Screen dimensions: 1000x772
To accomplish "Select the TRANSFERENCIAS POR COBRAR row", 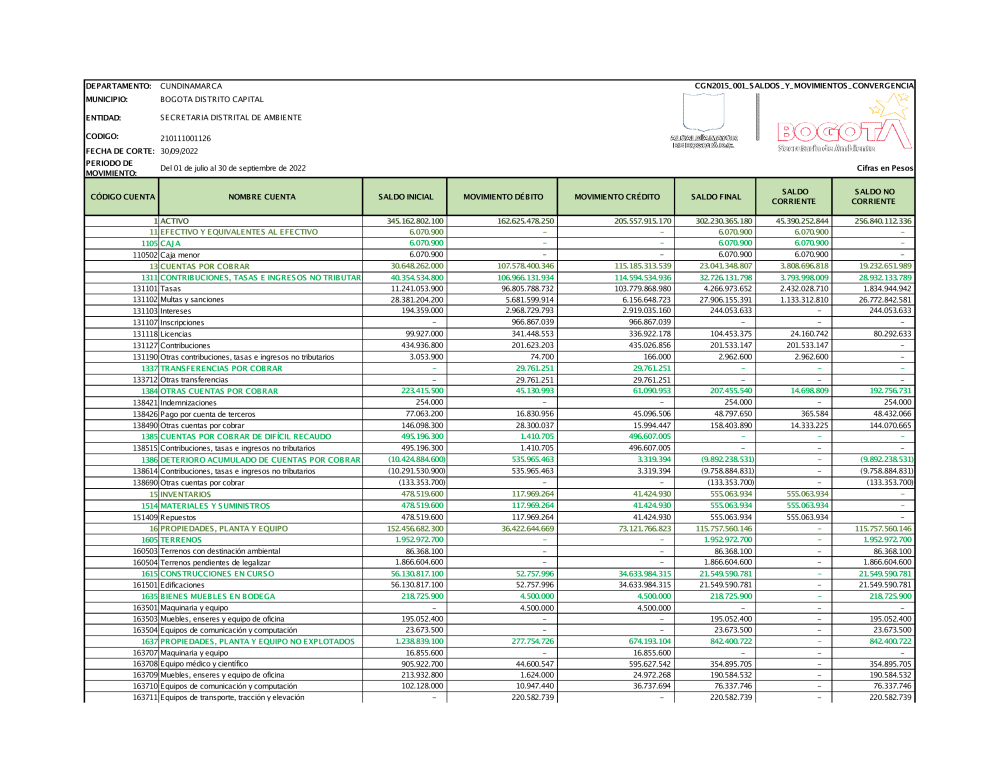I will pos(221,369).
